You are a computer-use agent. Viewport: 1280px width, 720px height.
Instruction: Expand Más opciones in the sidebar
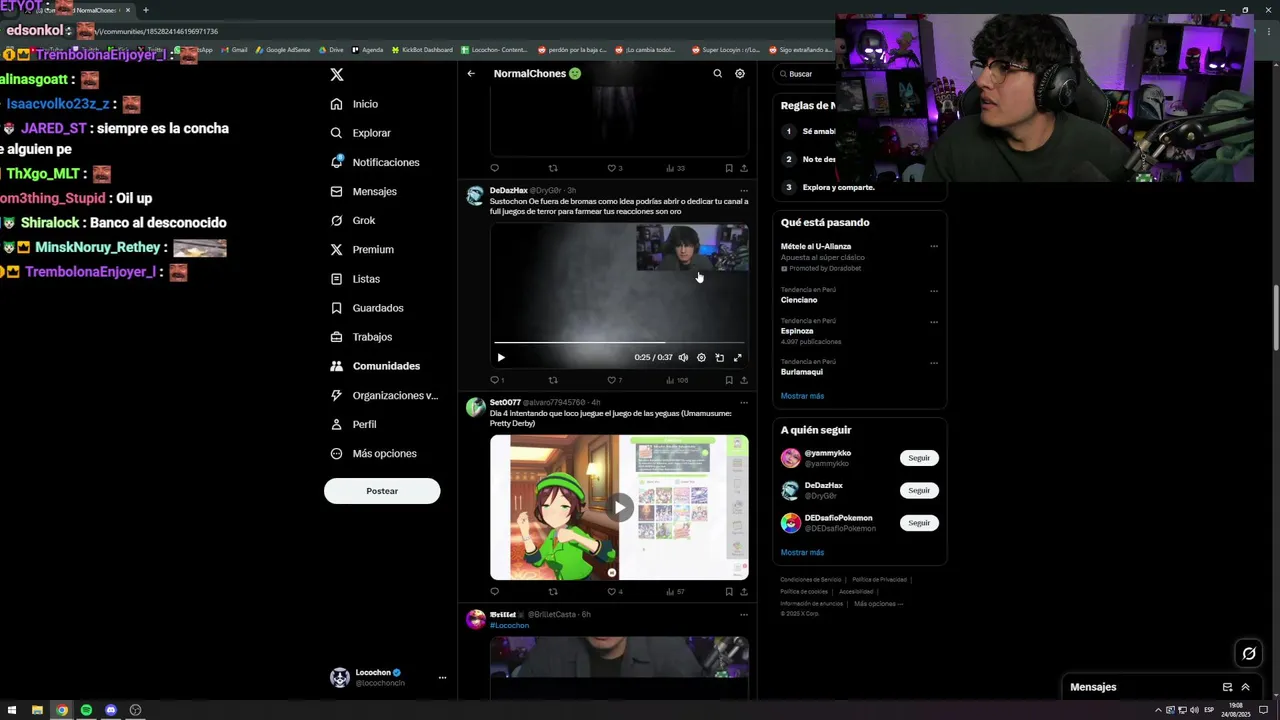373,453
